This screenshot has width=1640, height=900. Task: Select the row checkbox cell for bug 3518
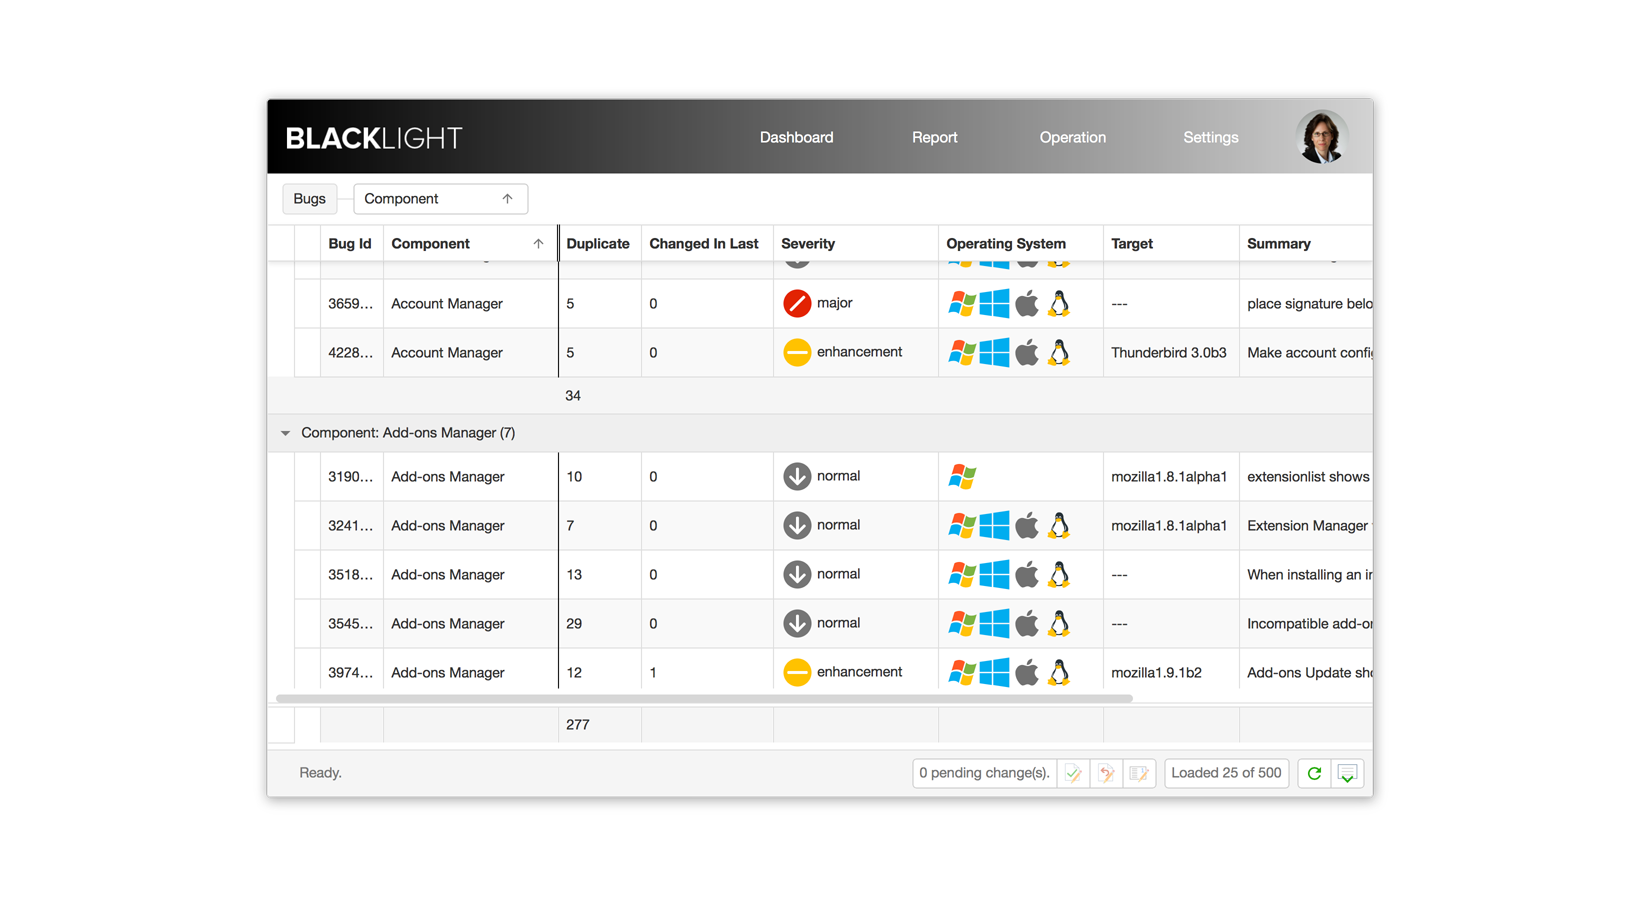point(307,575)
